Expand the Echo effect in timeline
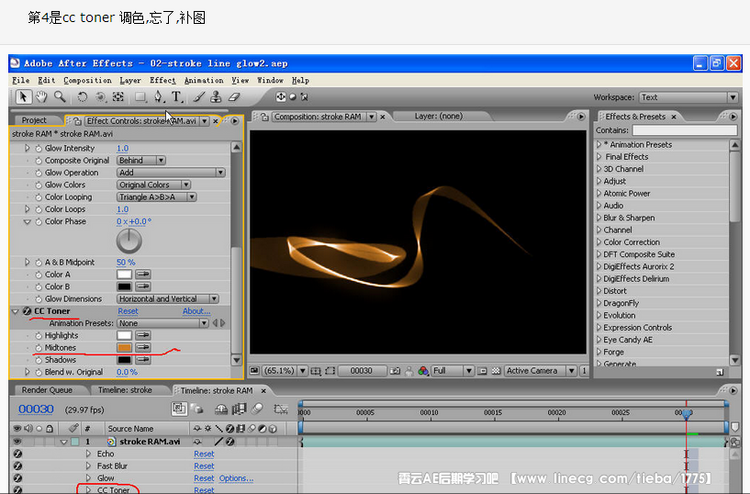The image size is (750, 494). pyautogui.click(x=88, y=453)
